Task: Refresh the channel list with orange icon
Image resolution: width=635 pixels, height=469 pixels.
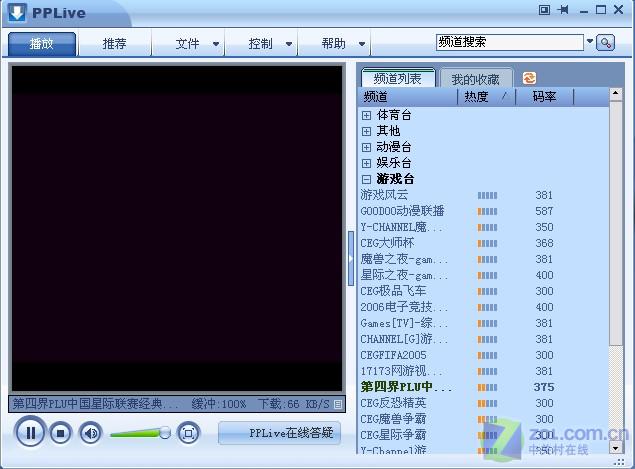Action: (x=529, y=78)
